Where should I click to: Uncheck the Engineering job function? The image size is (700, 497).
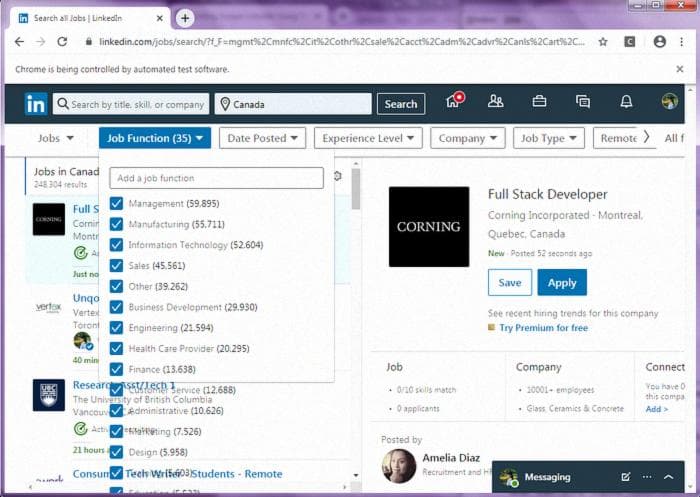[116, 327]
